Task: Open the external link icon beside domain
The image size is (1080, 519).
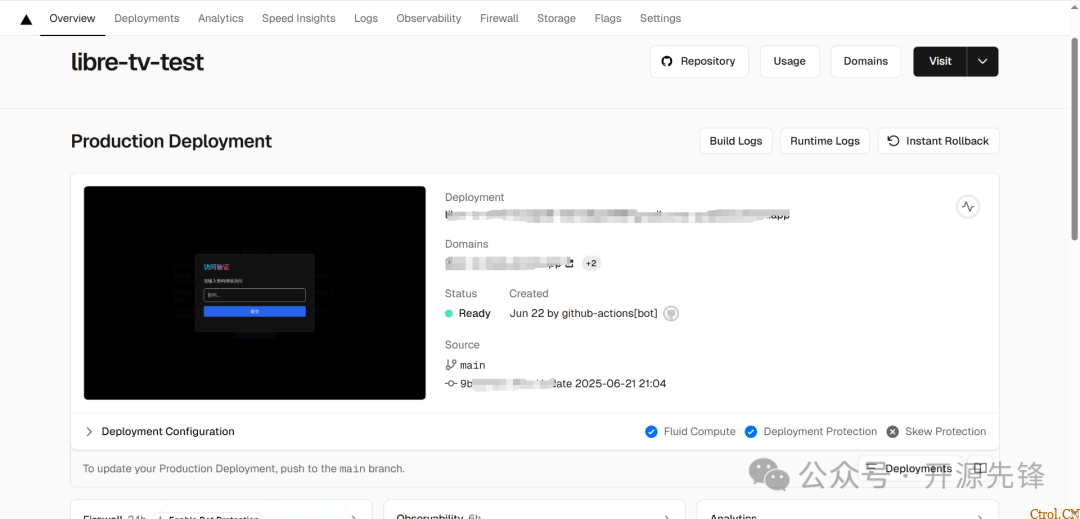Action: tap(569, 263)
